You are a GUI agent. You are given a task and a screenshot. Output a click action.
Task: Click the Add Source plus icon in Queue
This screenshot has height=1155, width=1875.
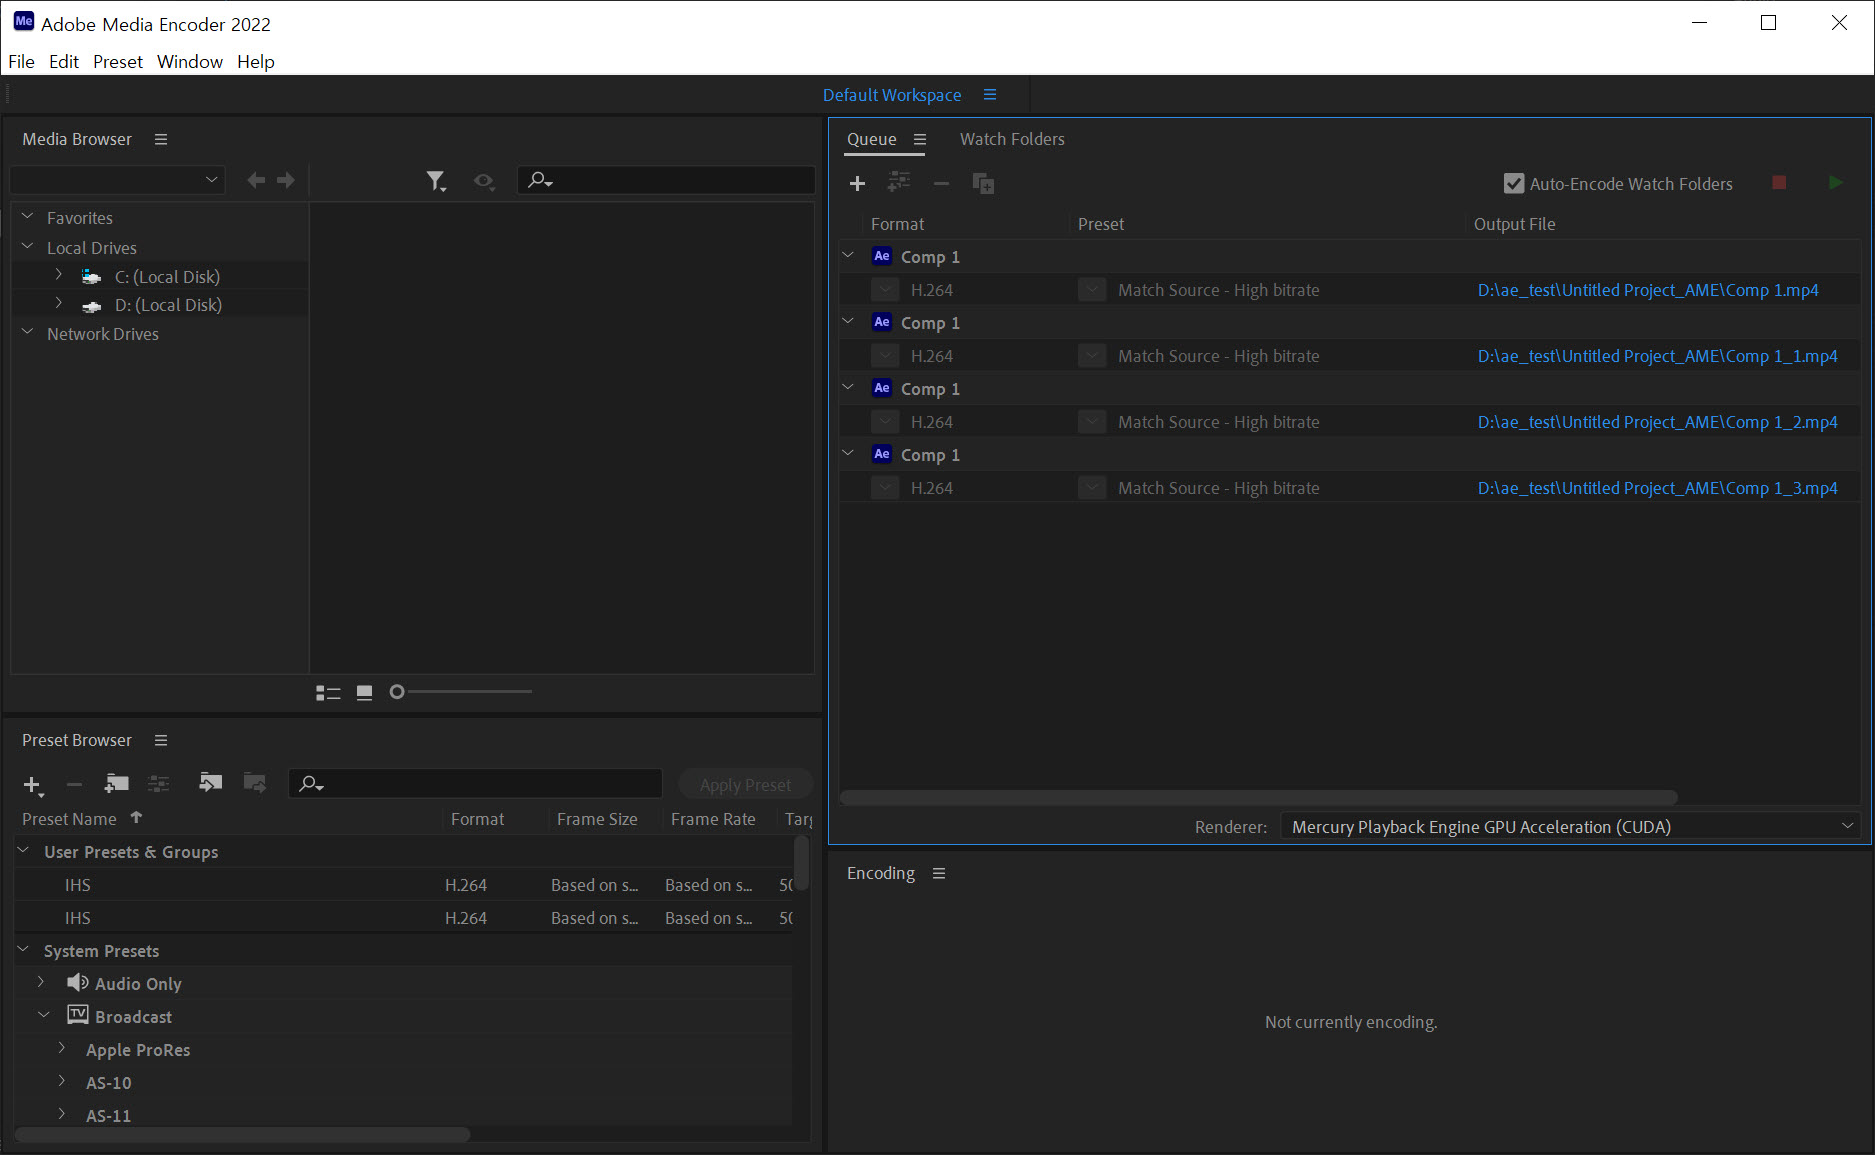pyautogui.click(x=857, y=183)
